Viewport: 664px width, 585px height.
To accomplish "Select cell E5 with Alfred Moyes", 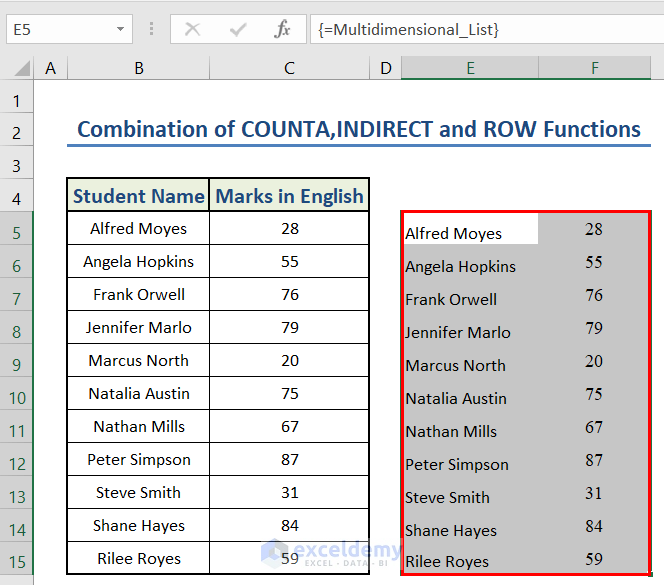I will coord(469,232).
